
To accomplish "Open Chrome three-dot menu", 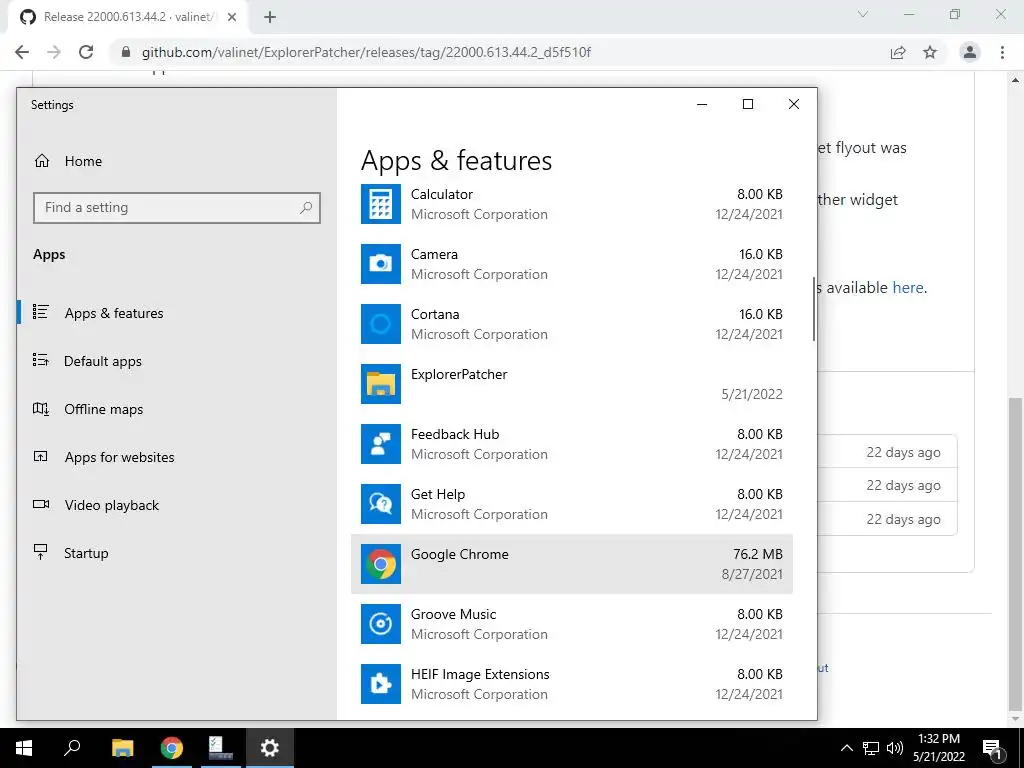I will [x=1002, y=52].
